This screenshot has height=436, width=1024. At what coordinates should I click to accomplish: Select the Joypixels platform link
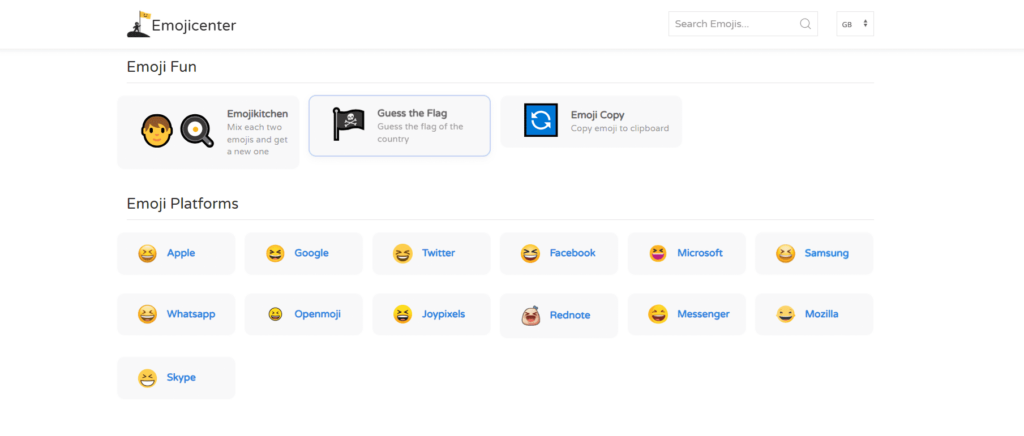443,315
